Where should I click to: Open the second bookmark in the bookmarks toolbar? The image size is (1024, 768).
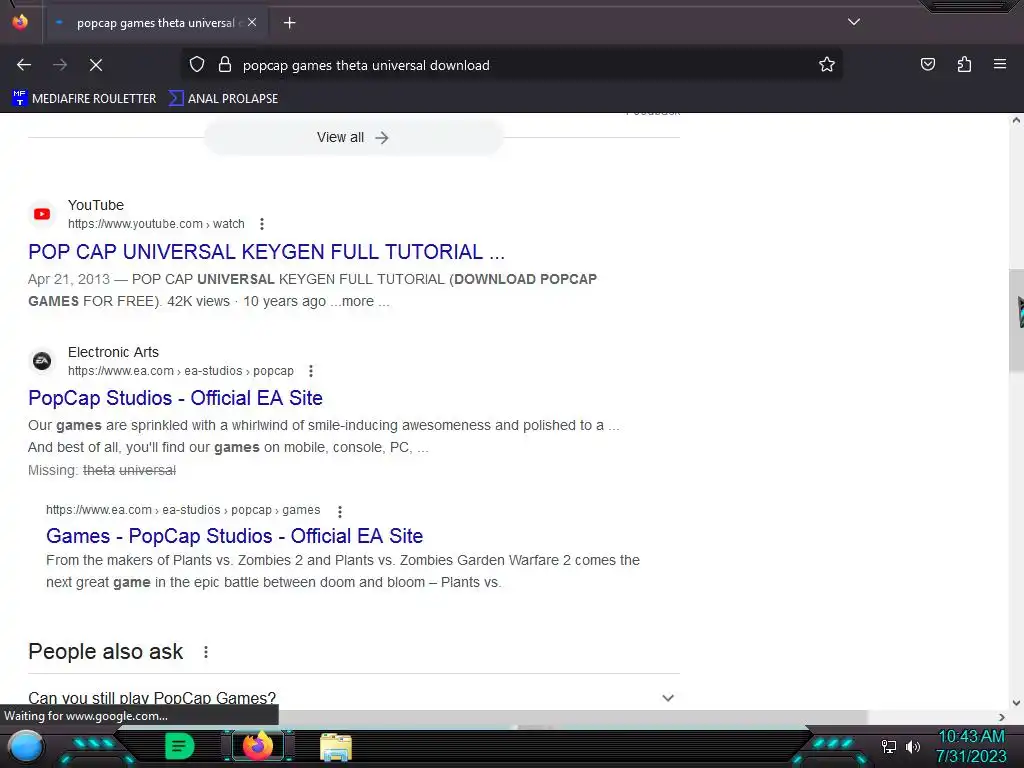point(223,99)
